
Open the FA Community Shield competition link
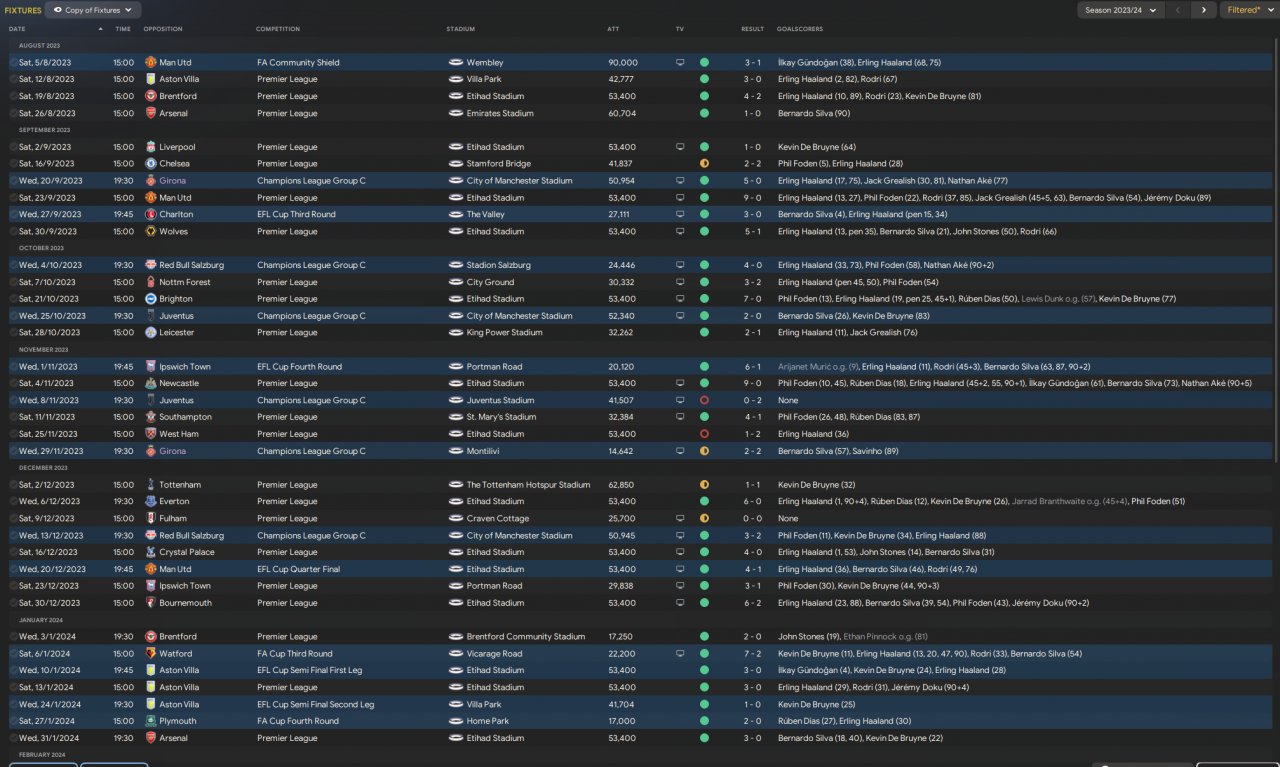(x=298, y=63)
